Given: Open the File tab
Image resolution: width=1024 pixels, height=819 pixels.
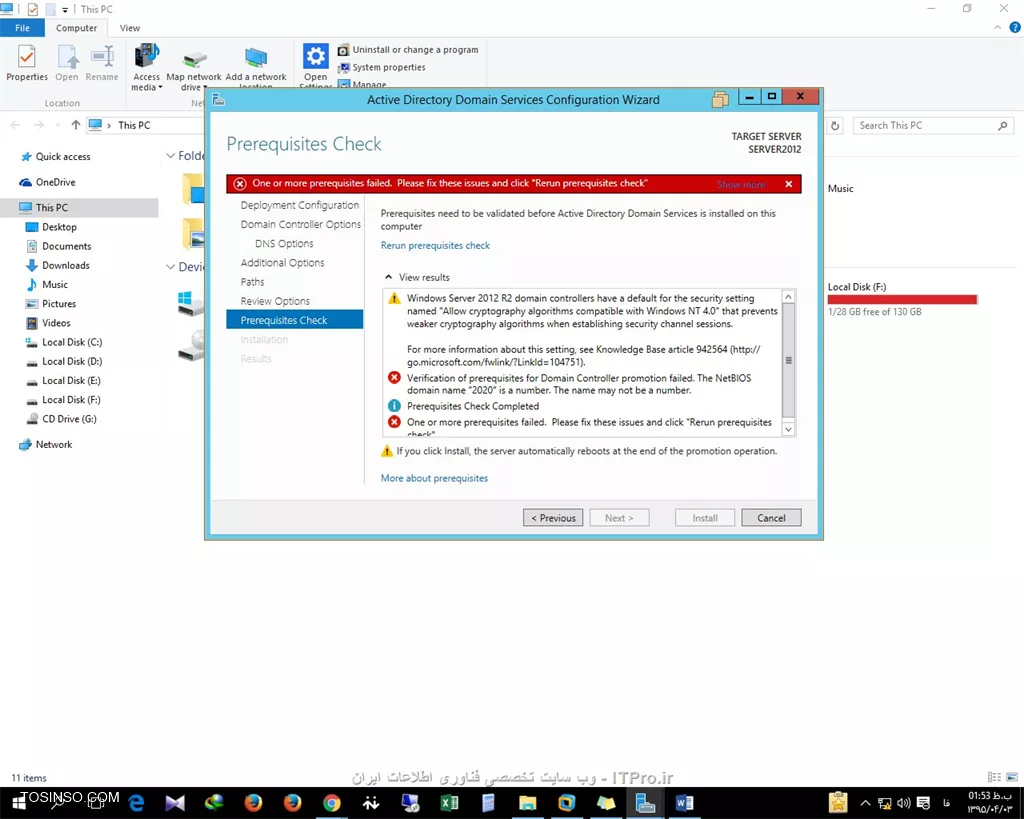Looking at the screenshot, I should click(22, 28).
